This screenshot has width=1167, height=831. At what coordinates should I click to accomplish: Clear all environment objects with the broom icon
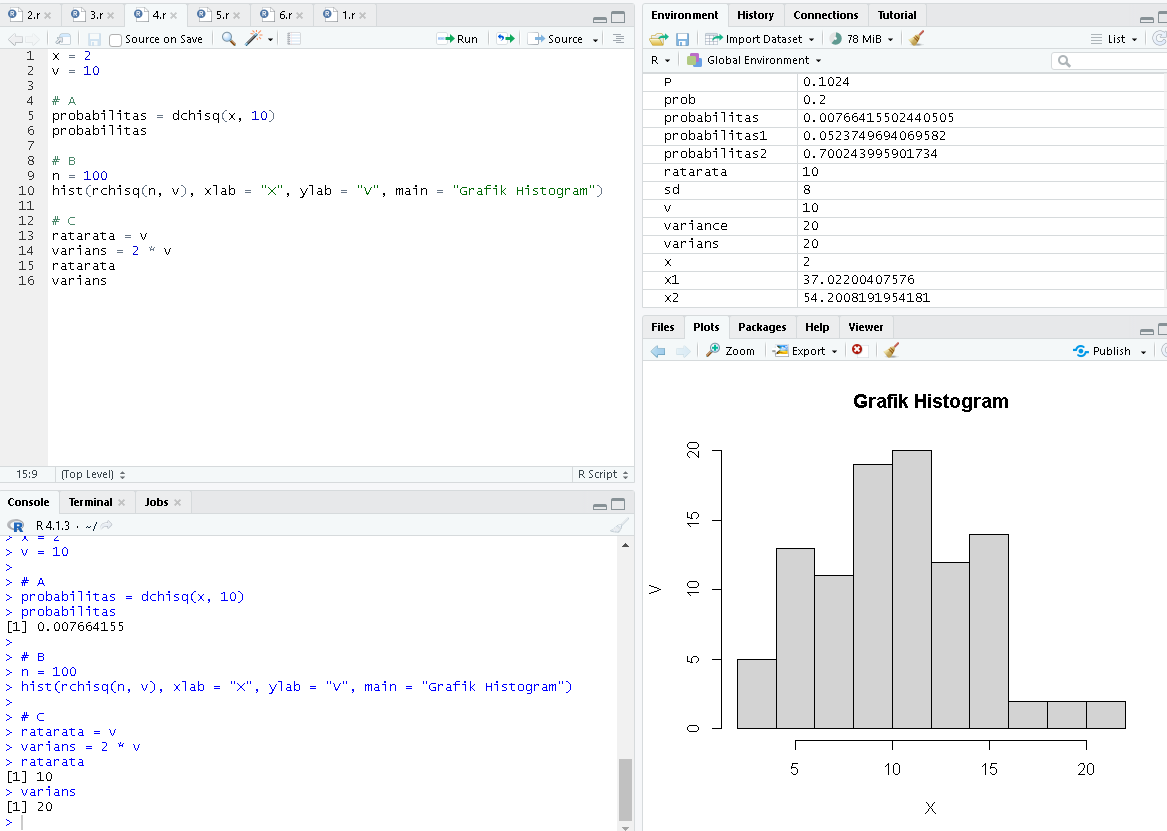[915, 37]
